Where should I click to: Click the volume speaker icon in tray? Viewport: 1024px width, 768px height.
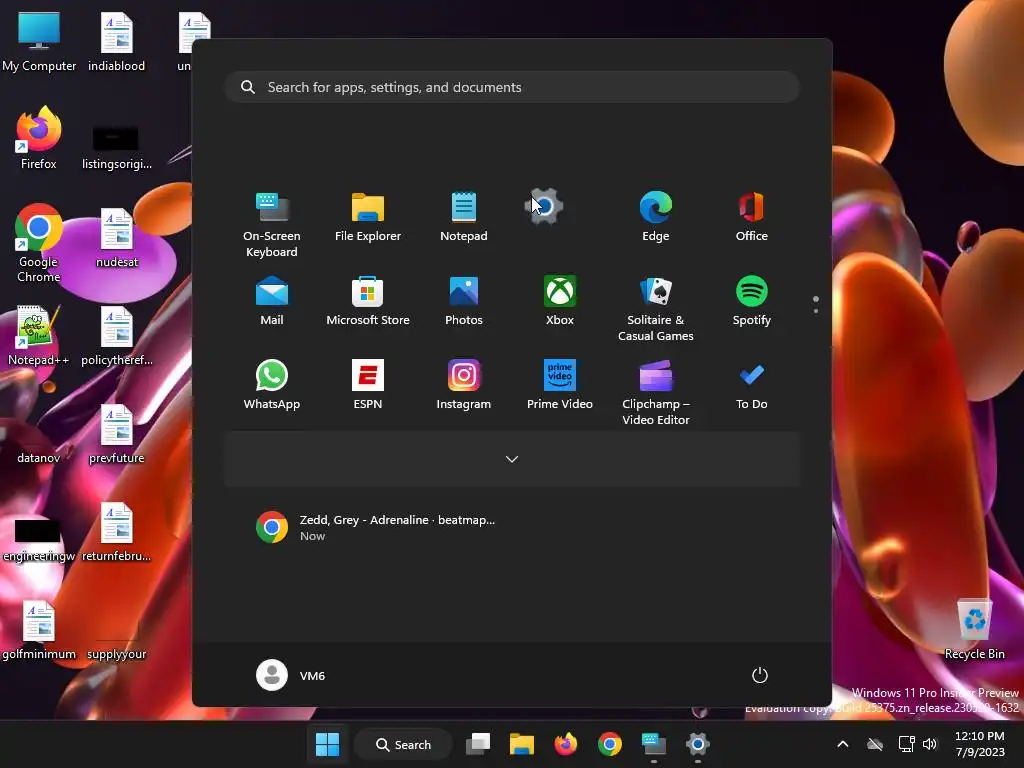930,744
